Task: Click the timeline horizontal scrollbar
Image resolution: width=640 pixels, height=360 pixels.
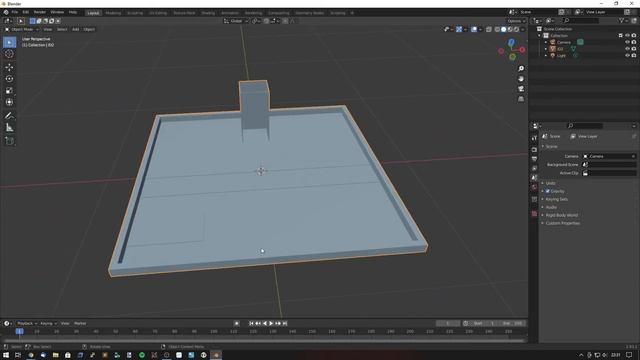Action: (263, 340)
